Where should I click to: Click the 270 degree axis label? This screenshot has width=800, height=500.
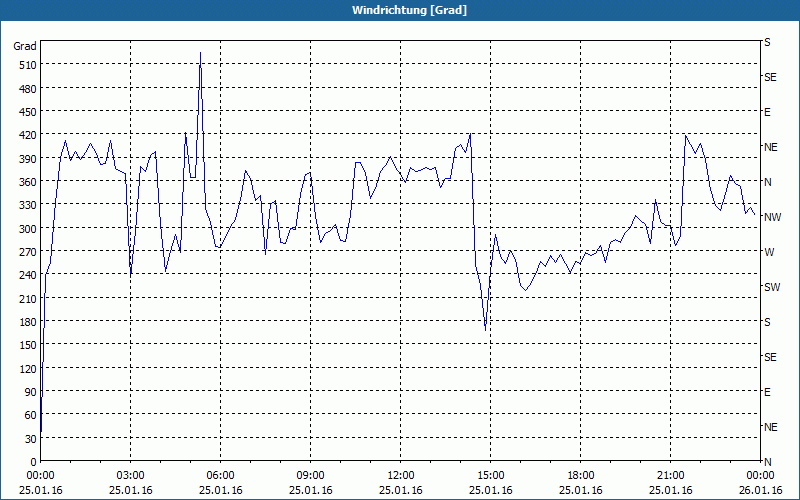[x=28, y=252]
